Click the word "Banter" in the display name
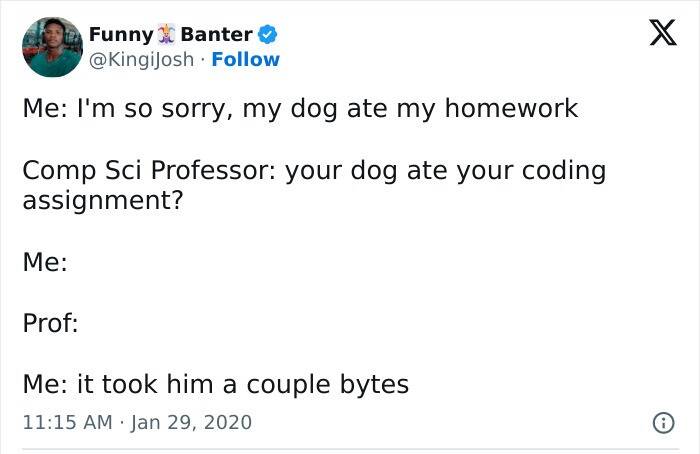The image size is (700, 454). point(216,35)
